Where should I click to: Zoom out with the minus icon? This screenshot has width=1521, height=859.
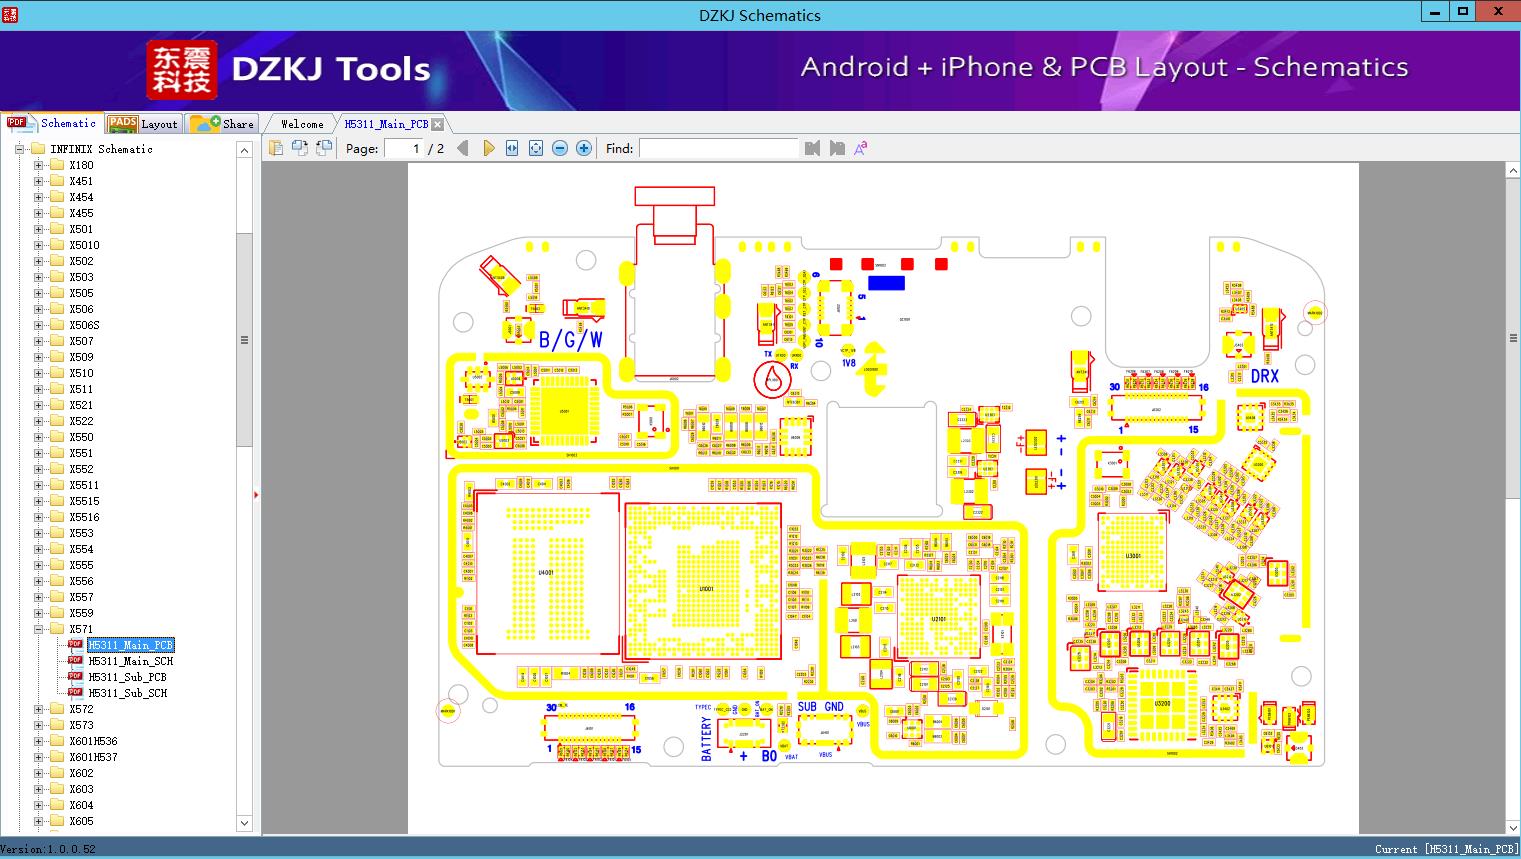click(560, 148)
